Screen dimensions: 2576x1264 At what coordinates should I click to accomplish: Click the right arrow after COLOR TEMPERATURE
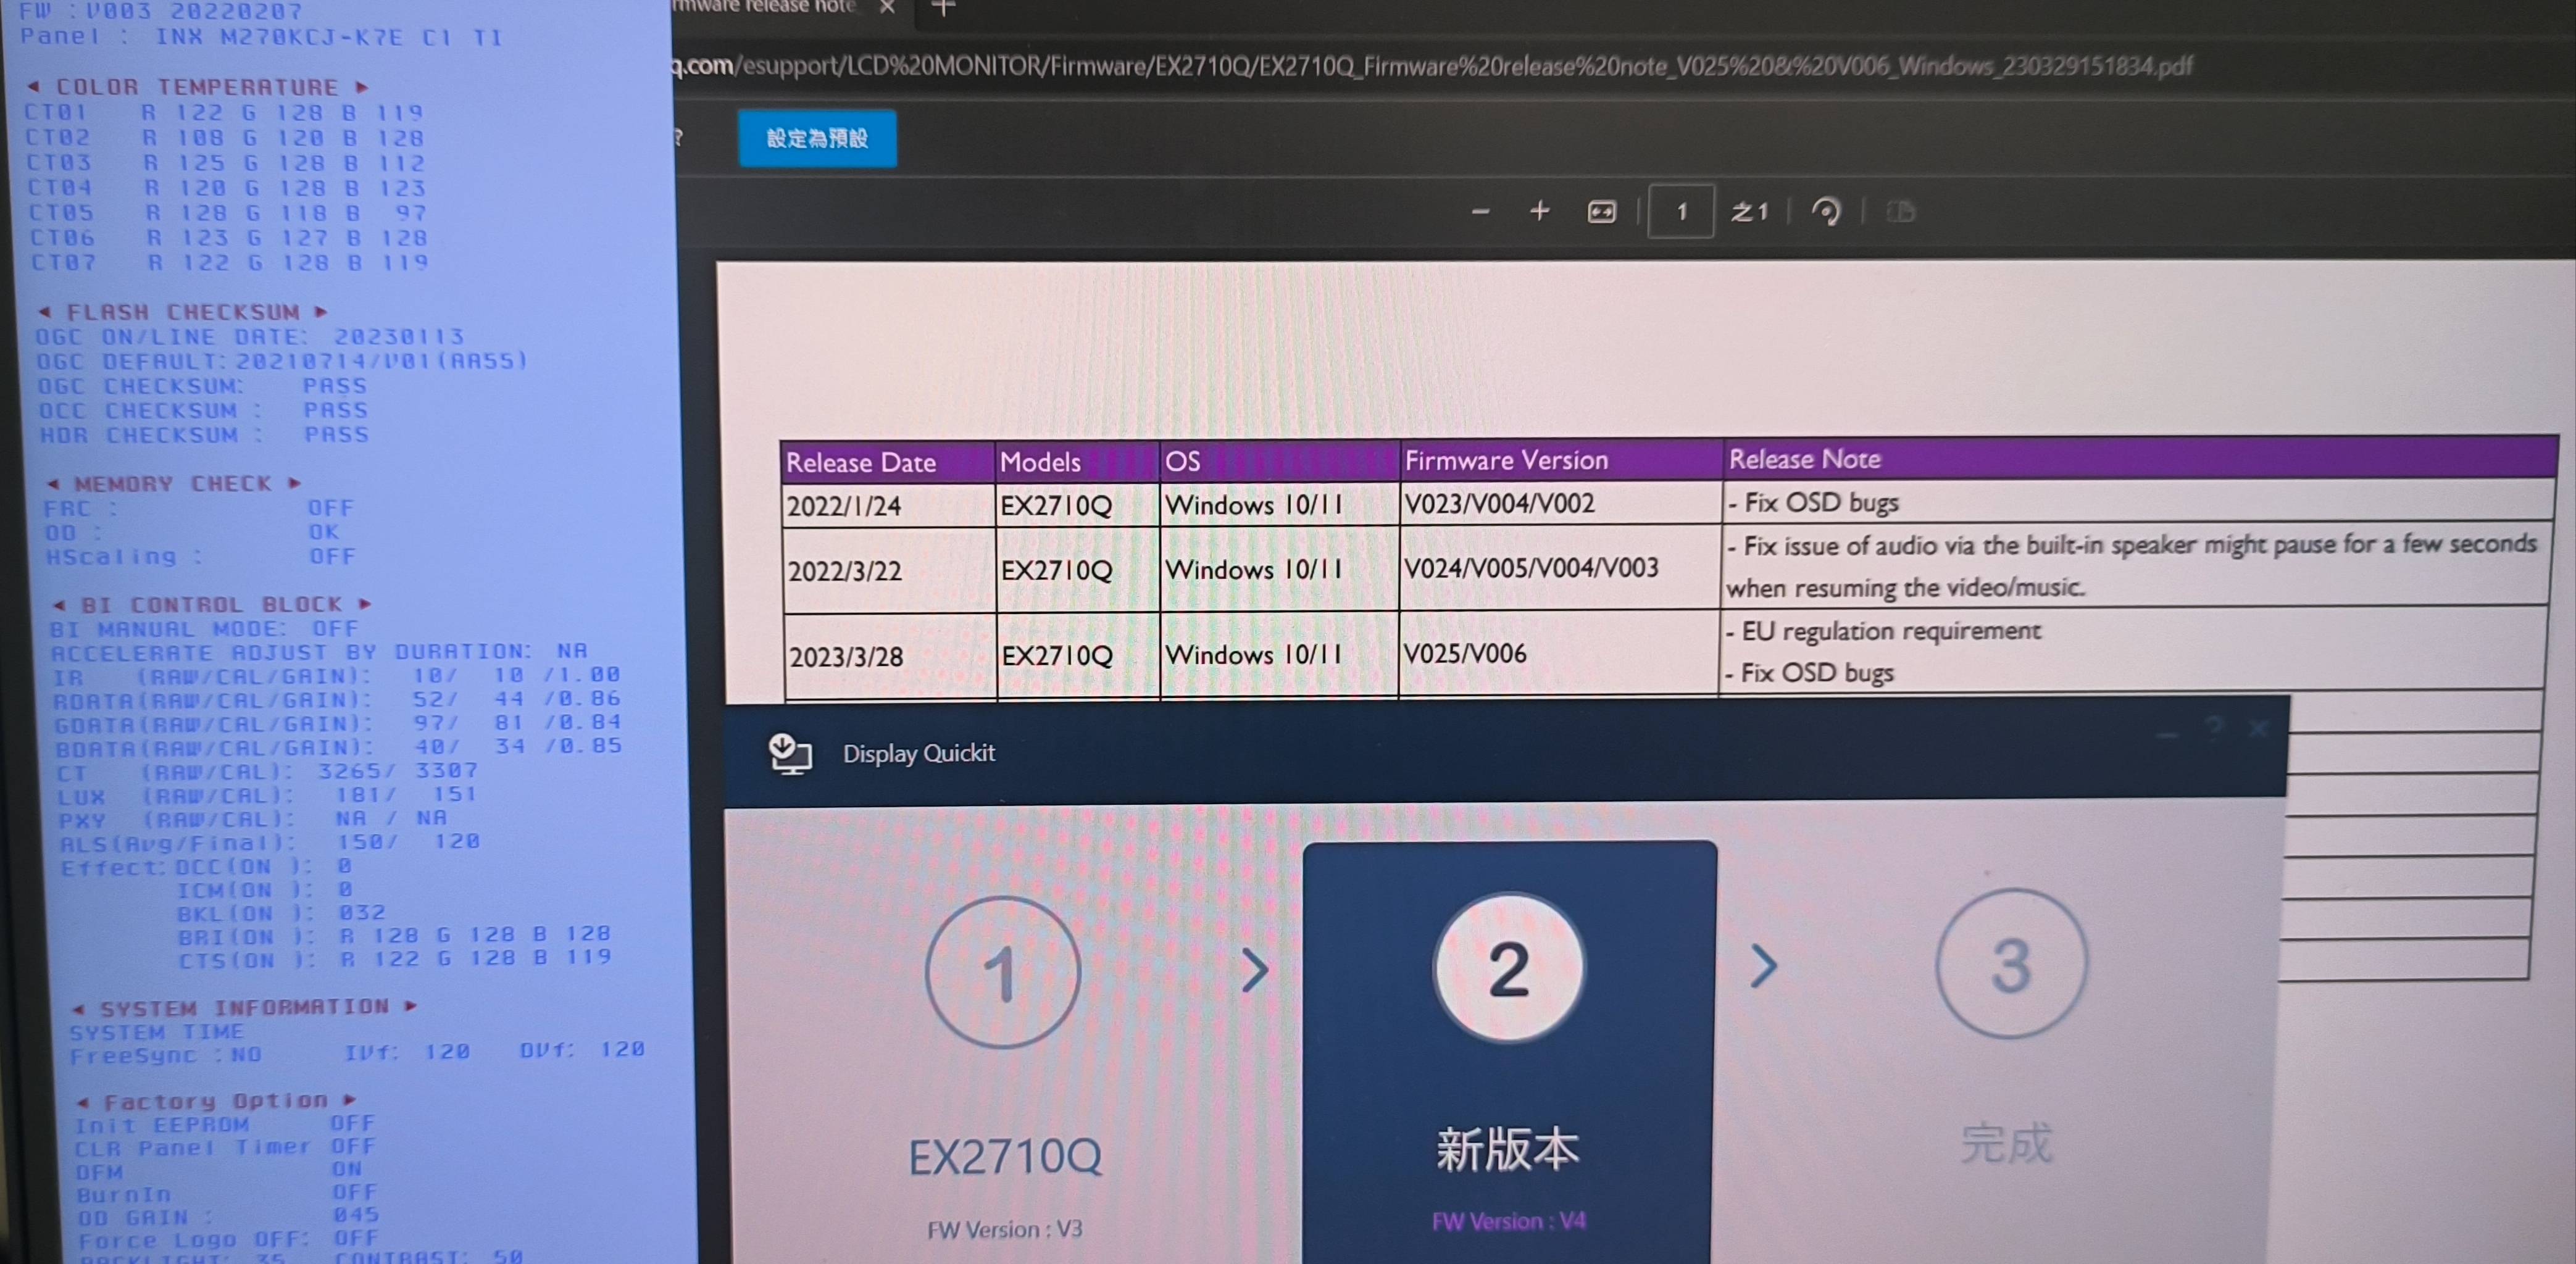361,87
